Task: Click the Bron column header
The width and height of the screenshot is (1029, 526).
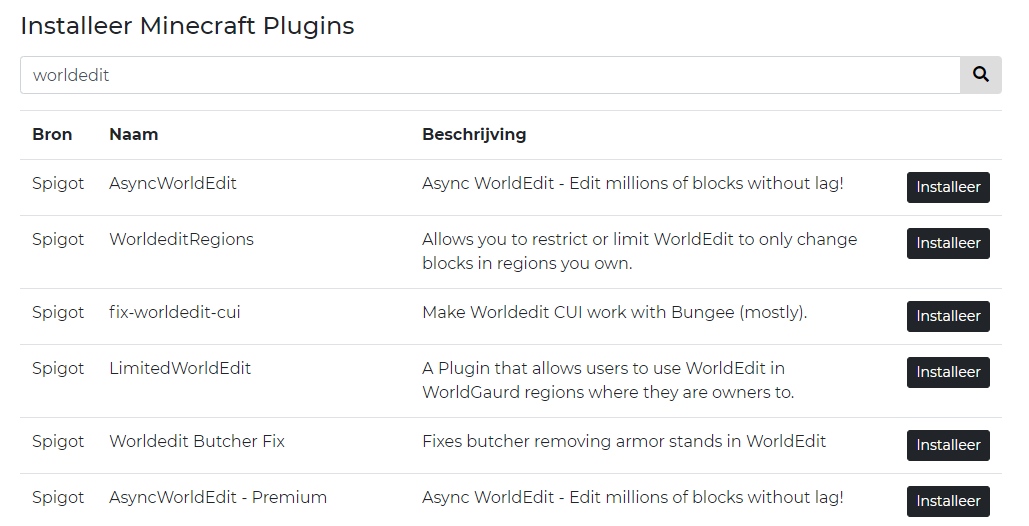Action: tap(52, 134)
